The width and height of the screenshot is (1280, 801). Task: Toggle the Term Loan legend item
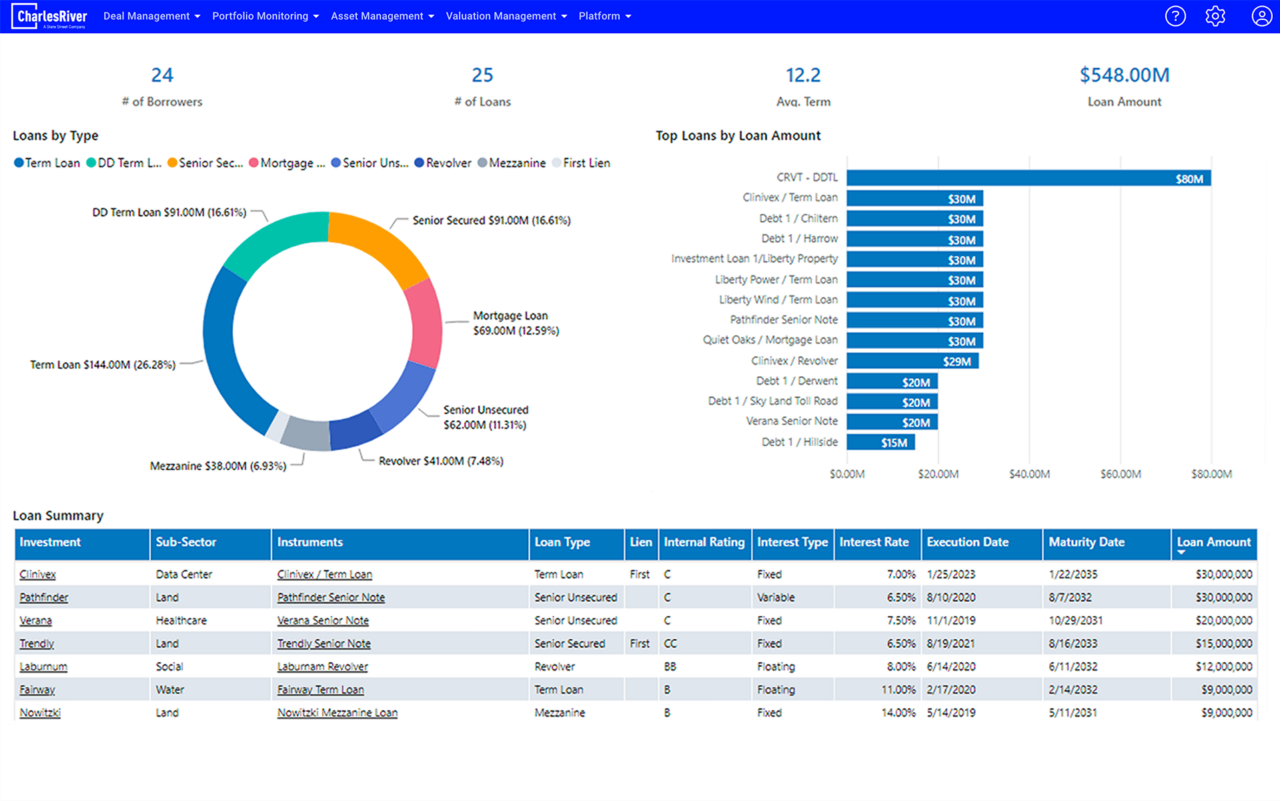coord(47,163)
